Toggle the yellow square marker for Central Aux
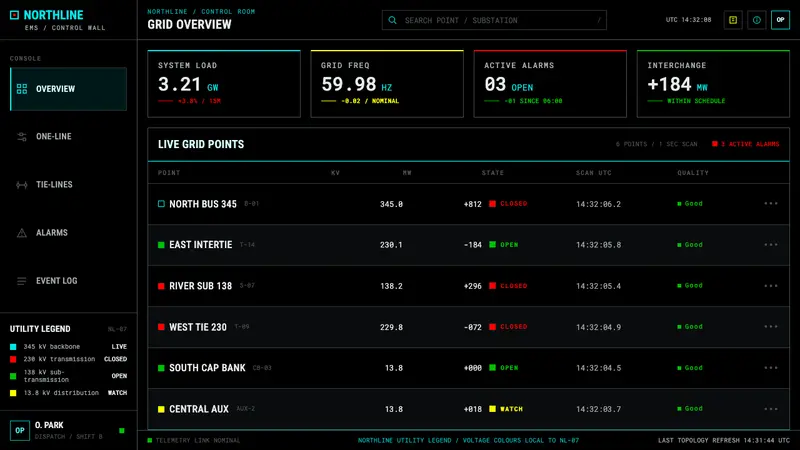This screenshot has height=450, width=800. click(x=161, y=409)
